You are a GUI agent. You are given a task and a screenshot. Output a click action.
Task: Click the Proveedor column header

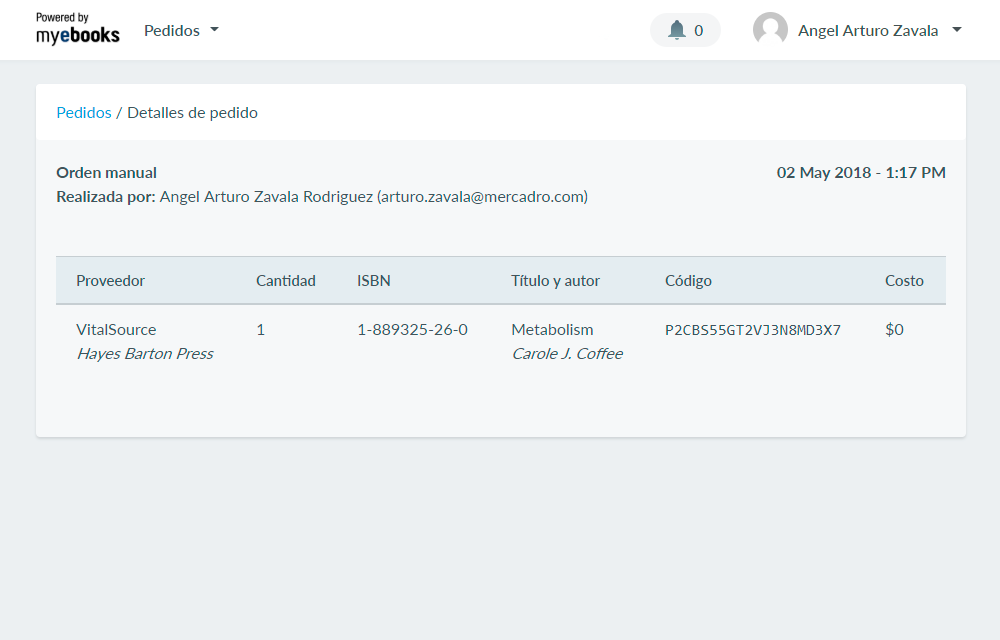110,281
